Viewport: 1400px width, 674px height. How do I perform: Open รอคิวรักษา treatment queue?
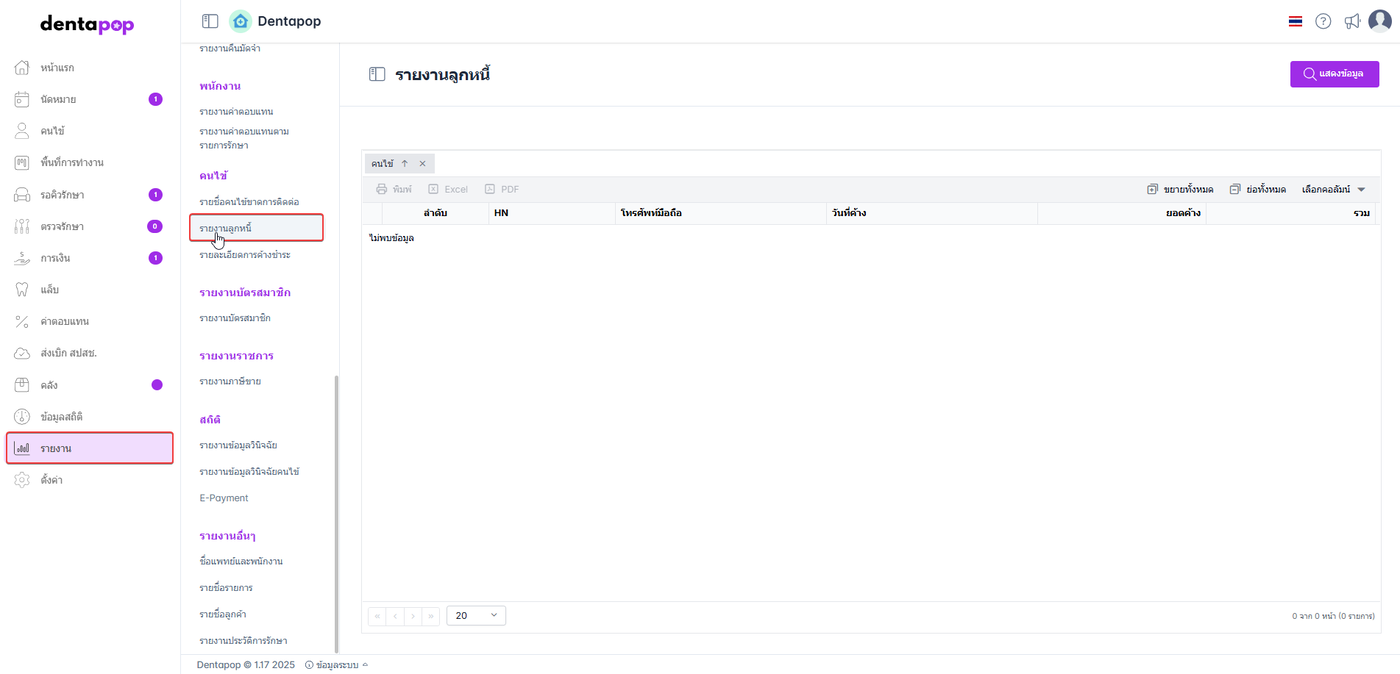pyautogui.click(x=89, y=195)
